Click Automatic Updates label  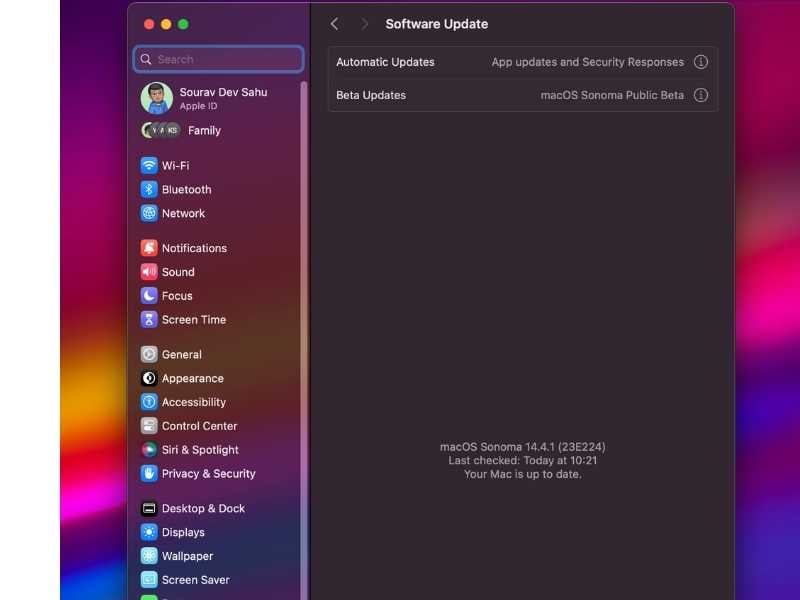tap(385, 62)
